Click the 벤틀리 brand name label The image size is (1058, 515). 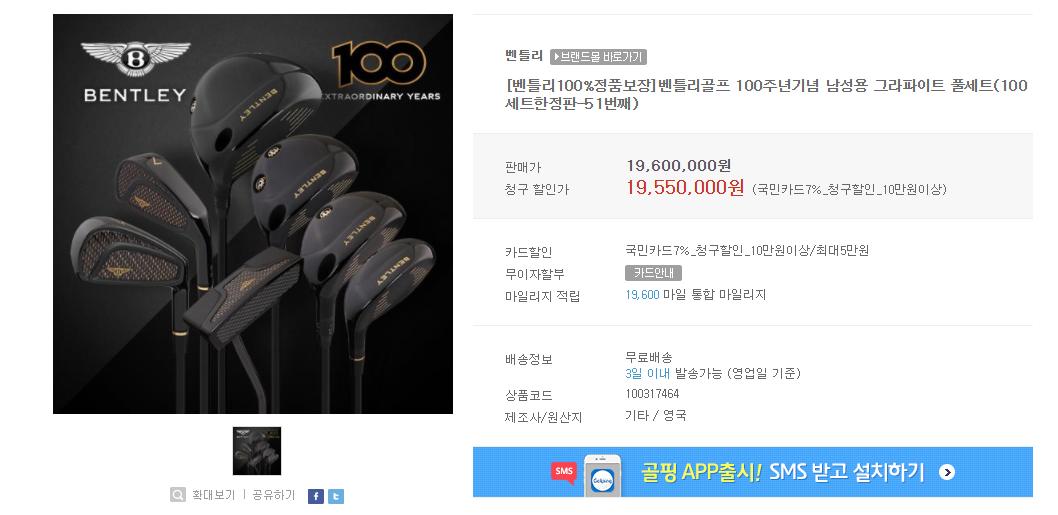(524, 56)
